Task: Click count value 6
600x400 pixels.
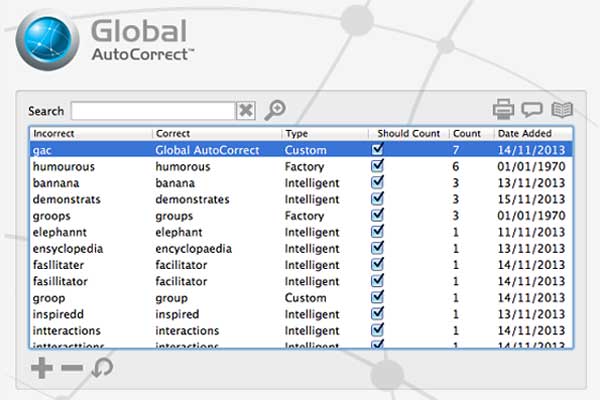Action: [455, 167]
